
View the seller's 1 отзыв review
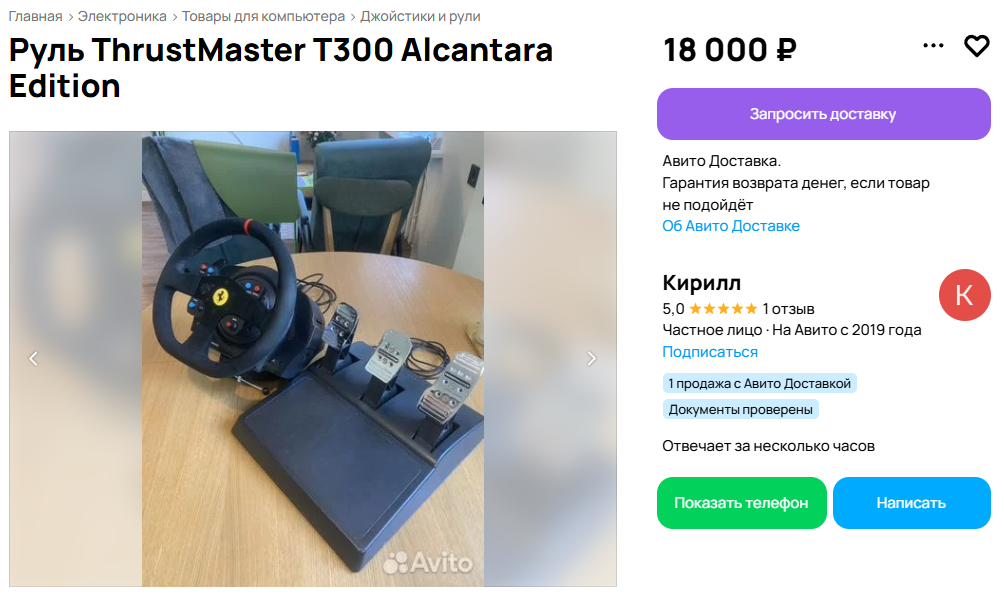(788, 309)
